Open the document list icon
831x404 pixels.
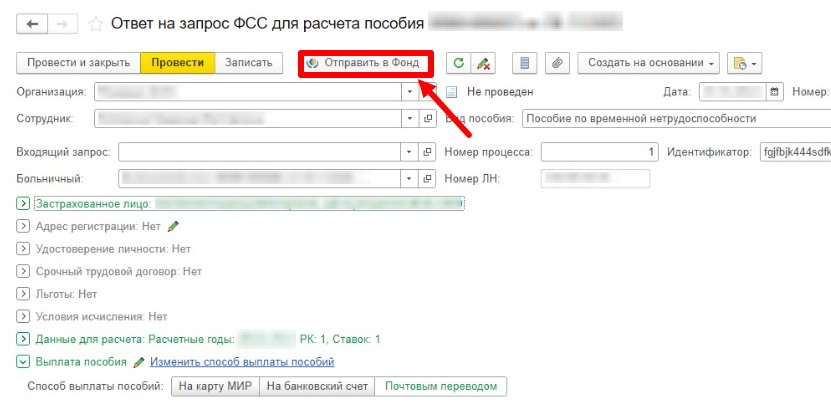525,63
